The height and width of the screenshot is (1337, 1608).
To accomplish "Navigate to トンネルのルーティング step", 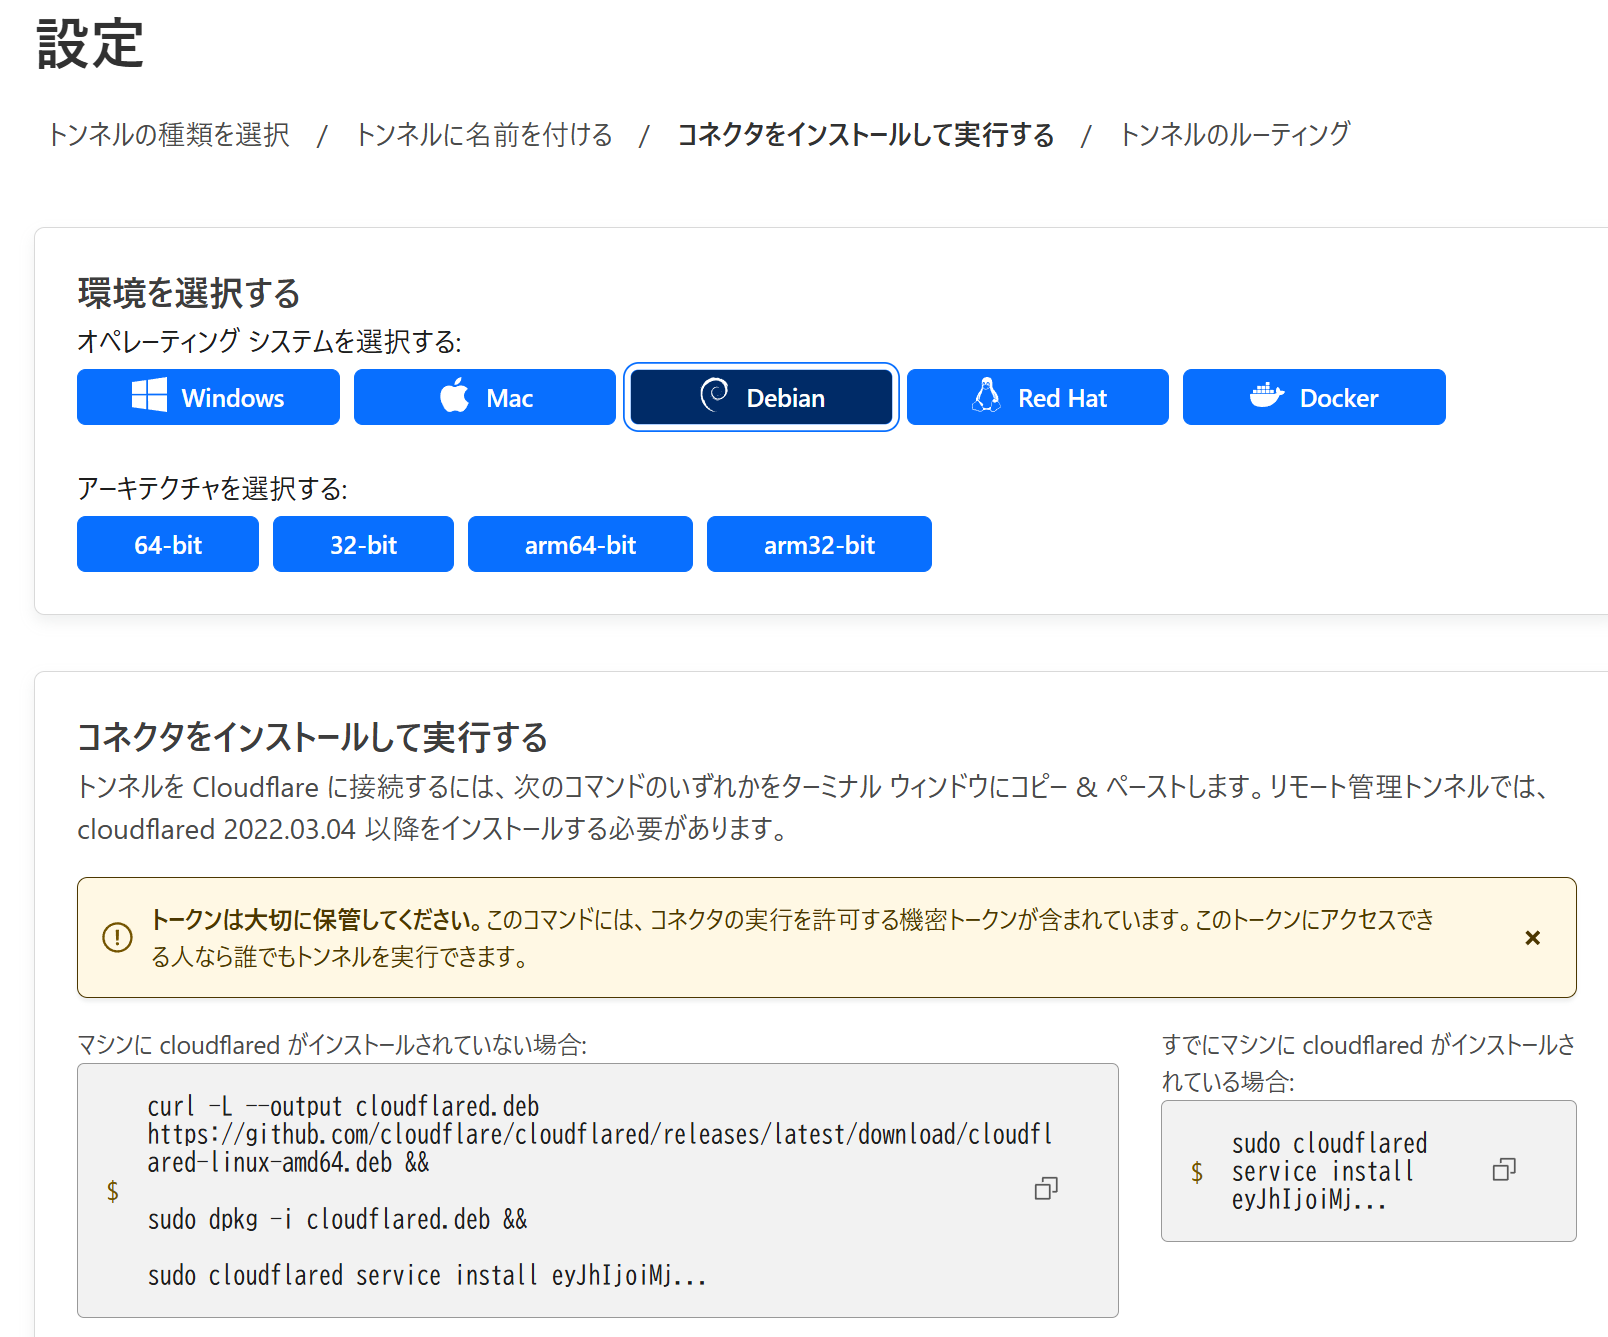I will coord(1235,134).
